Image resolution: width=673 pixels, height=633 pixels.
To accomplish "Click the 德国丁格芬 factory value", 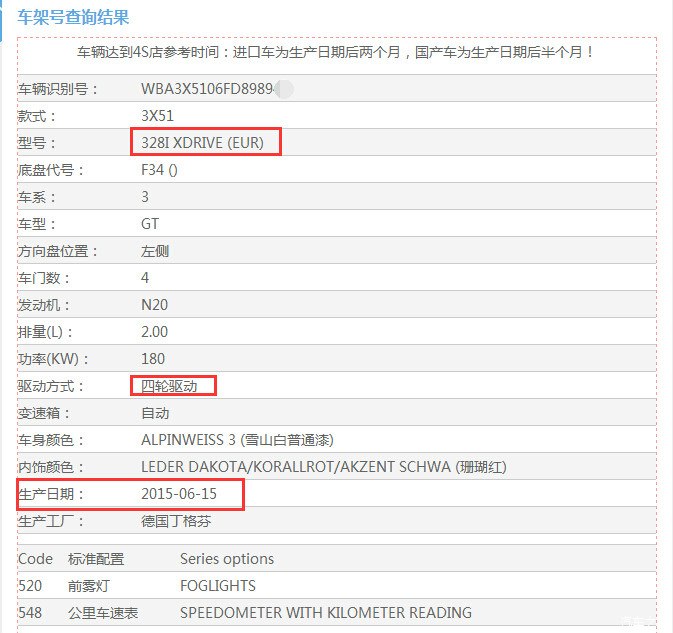I will 176,521.
